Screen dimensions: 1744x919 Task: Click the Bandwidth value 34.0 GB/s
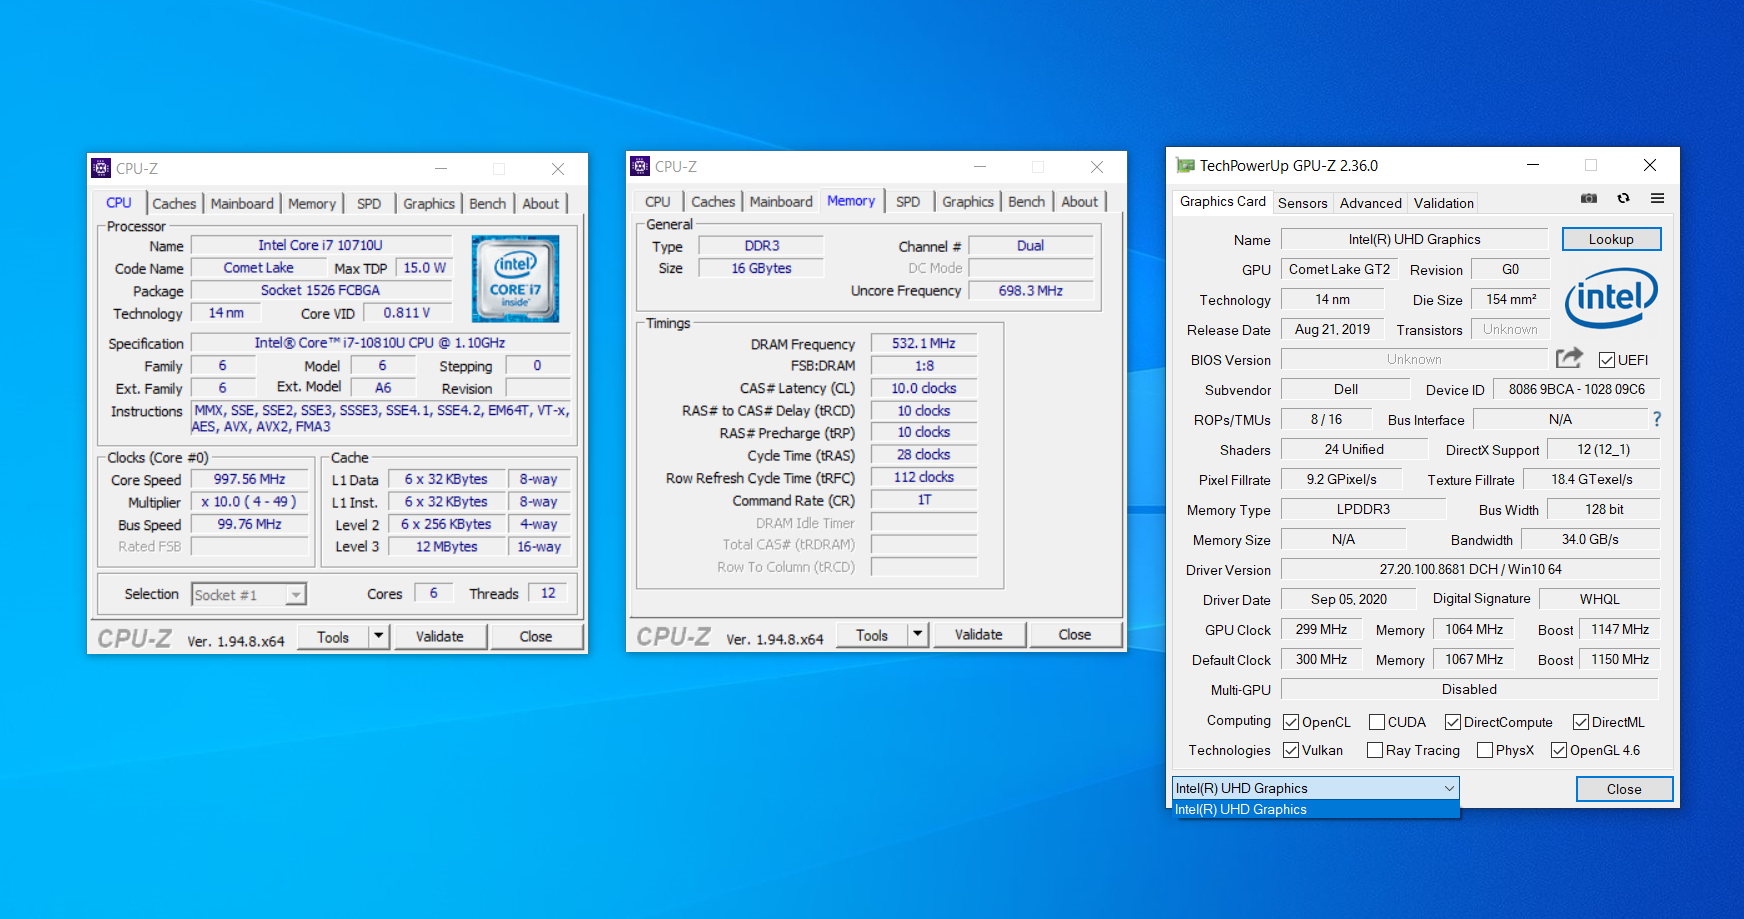coord(1590,539)
